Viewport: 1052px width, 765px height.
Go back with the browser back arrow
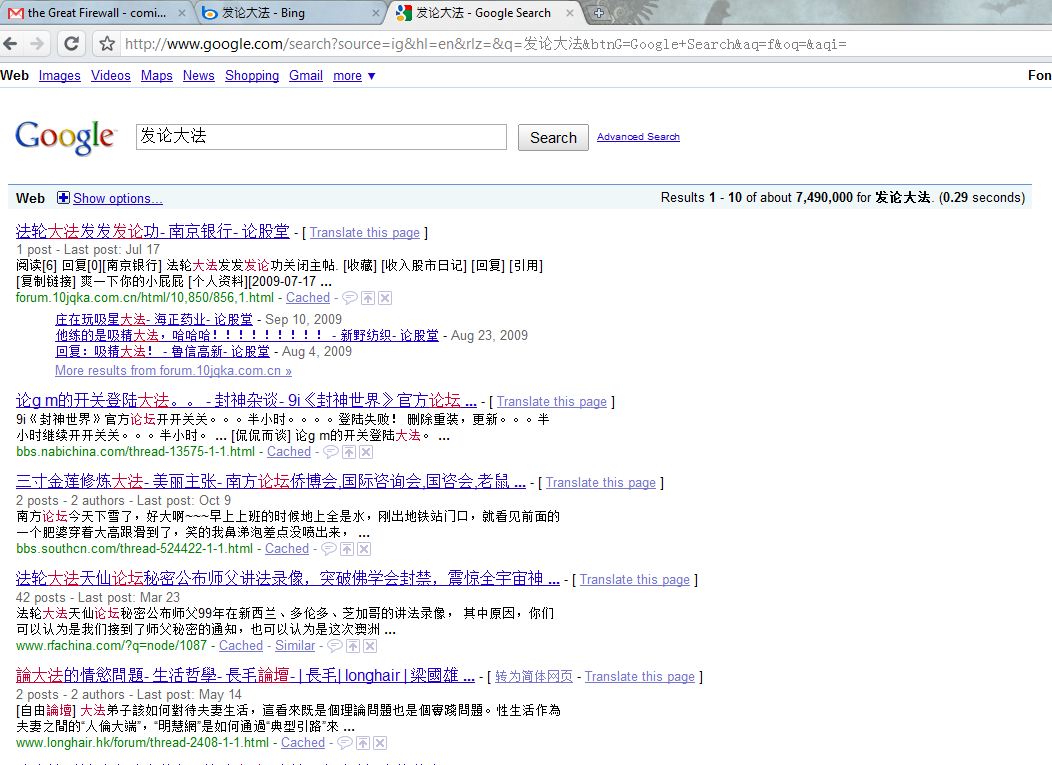(x=10, y=44)
